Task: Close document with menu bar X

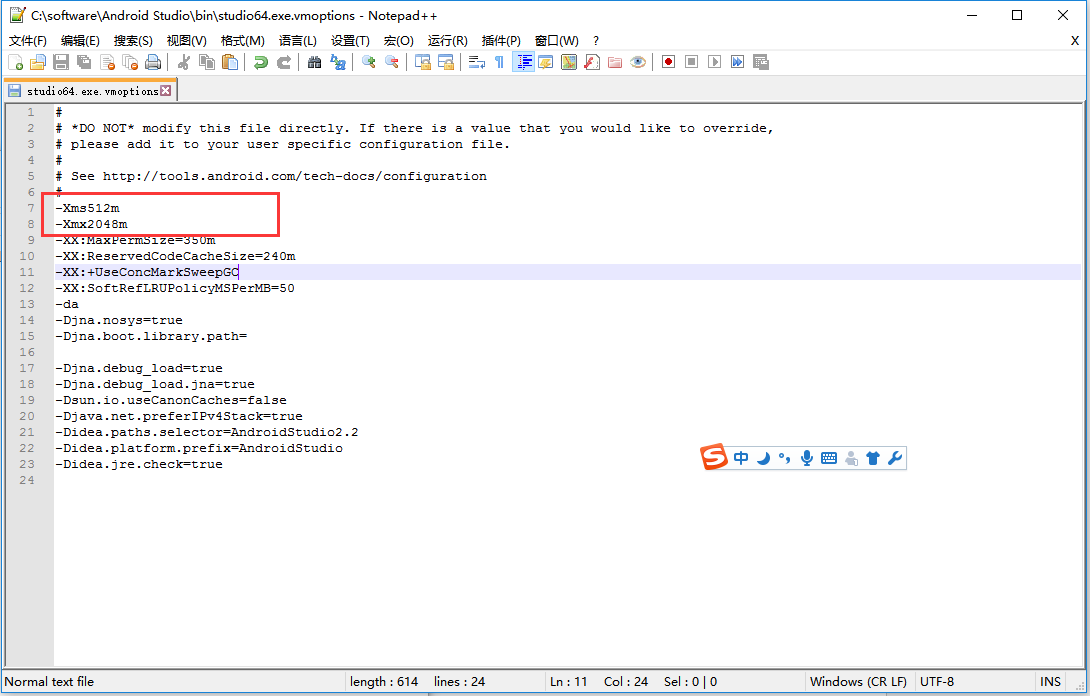Action: tap(1075, 41)
